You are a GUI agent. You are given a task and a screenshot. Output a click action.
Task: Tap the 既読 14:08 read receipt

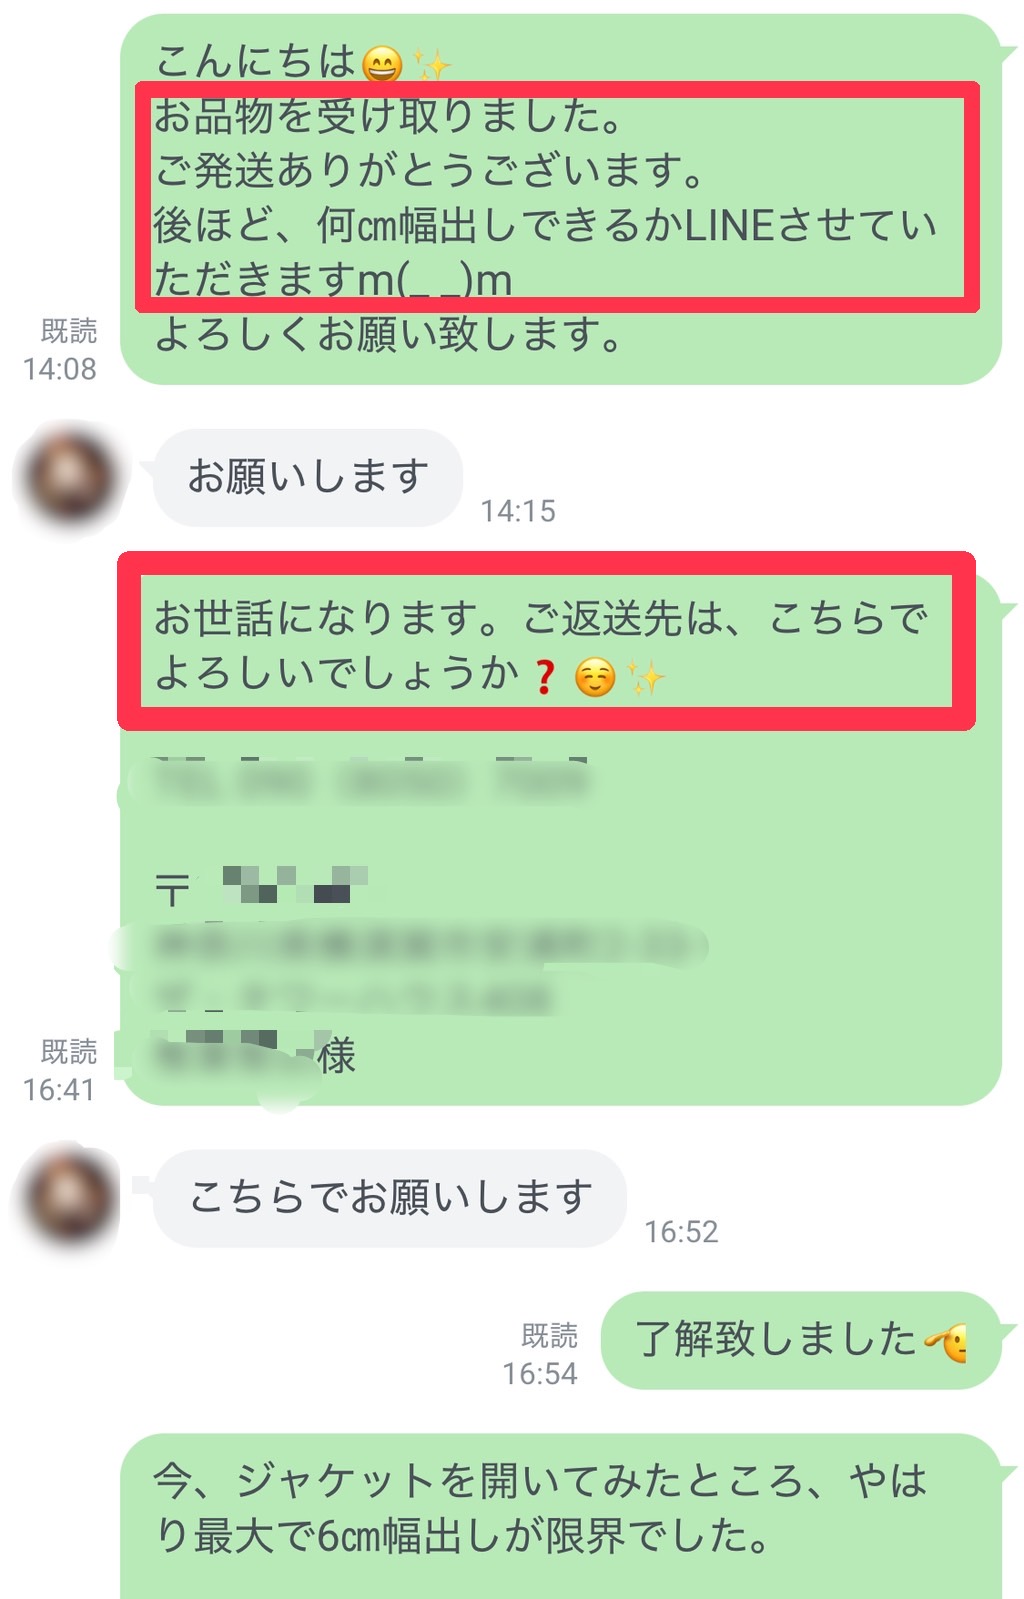[x=61, y=350]
